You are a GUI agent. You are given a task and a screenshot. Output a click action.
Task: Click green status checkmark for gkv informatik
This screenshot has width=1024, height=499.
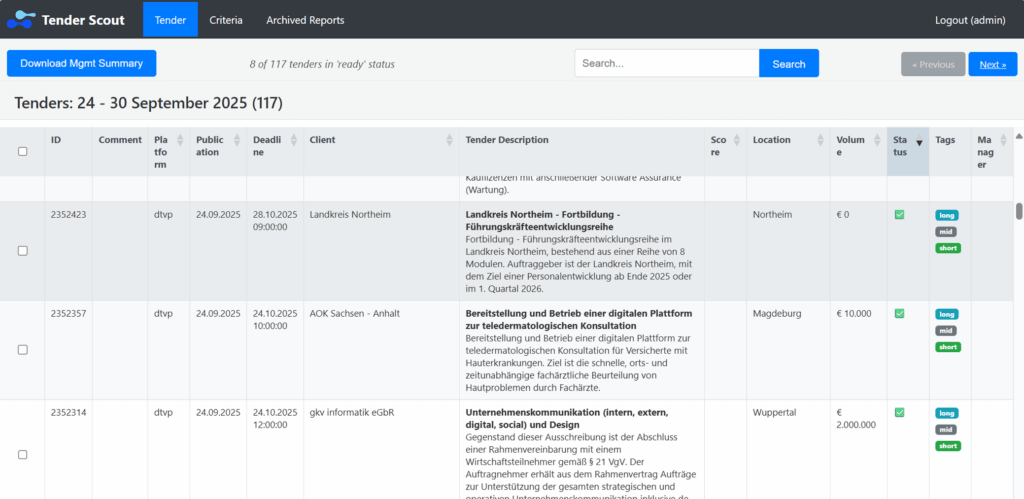[899, 412]
